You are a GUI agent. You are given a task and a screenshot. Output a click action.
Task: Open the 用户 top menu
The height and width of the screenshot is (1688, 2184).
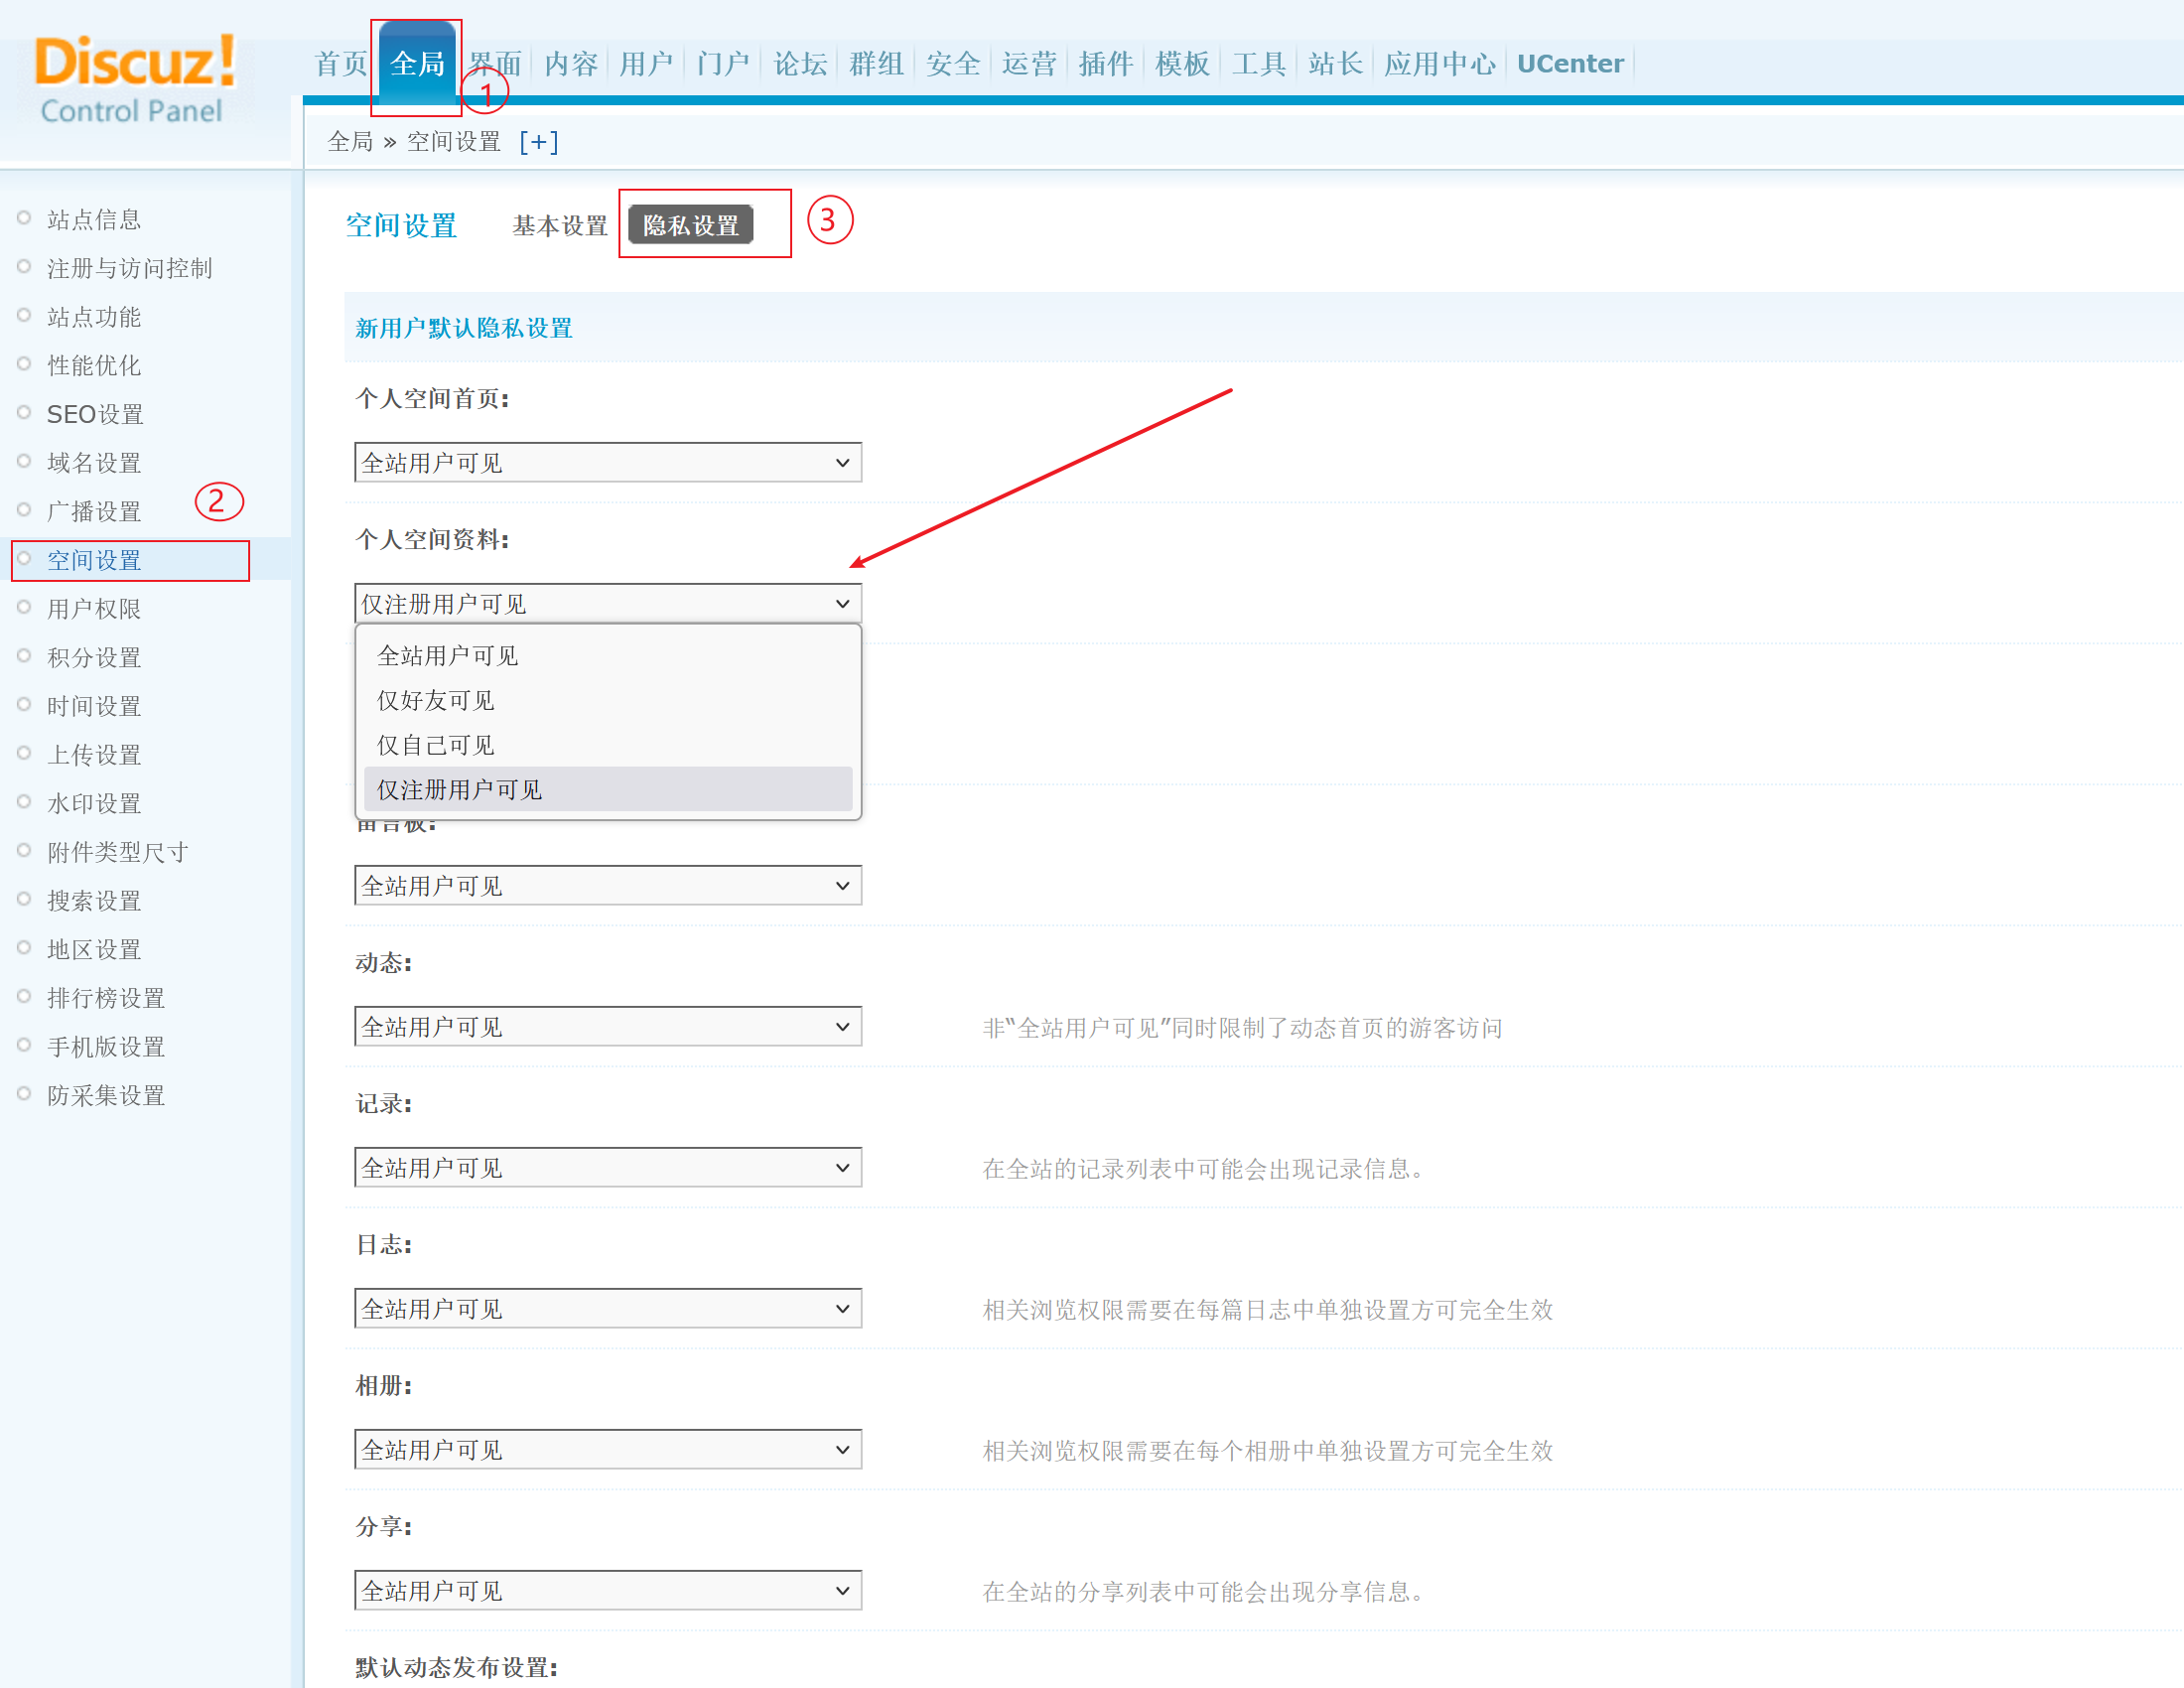click(x=646, y=64)
